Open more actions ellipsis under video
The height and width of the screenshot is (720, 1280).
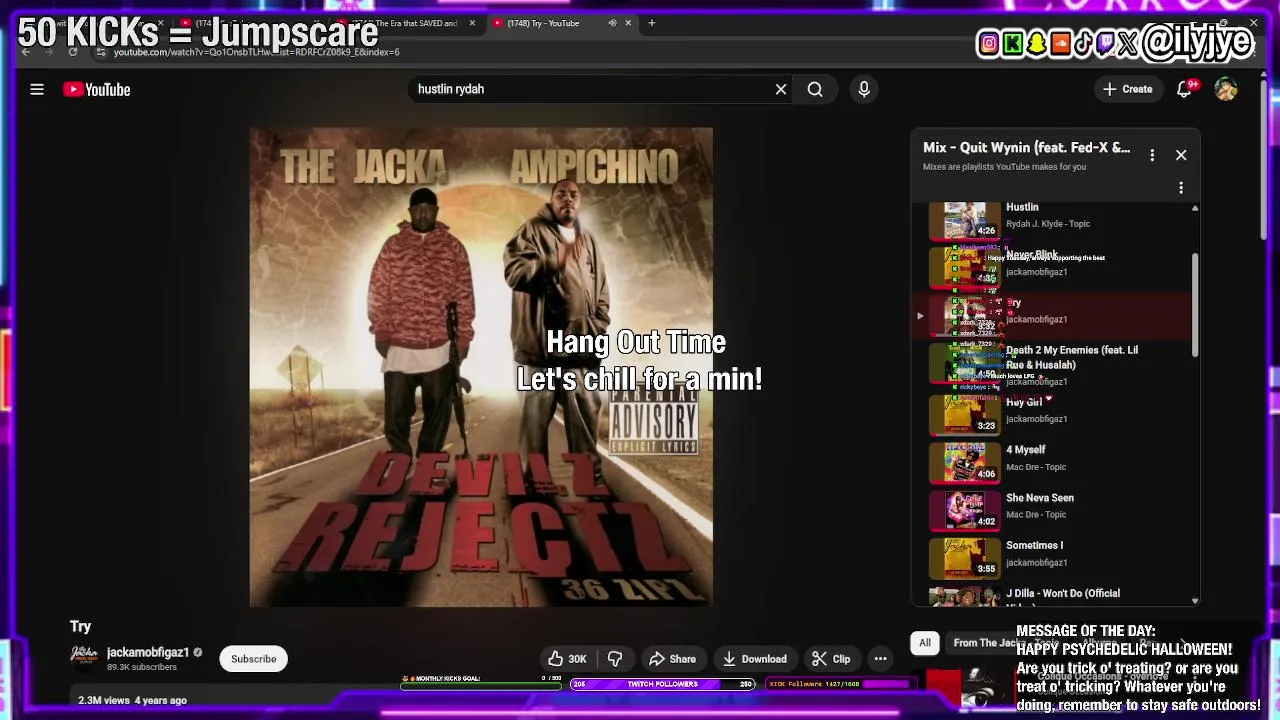[880, 659]
